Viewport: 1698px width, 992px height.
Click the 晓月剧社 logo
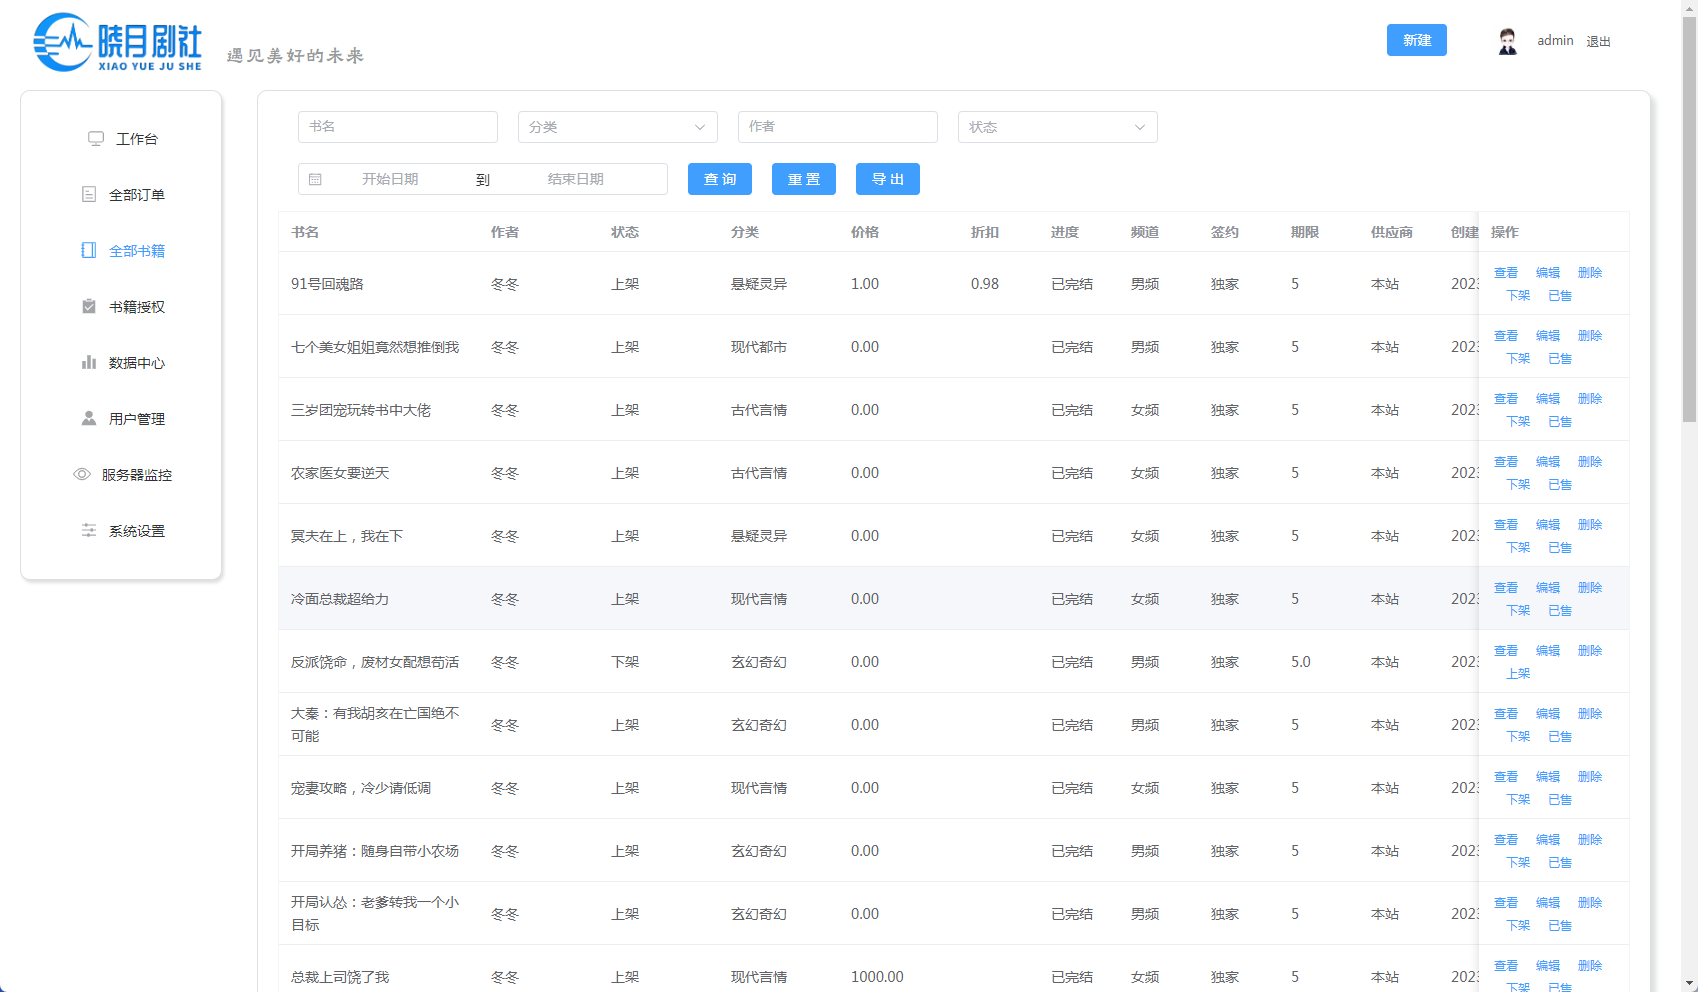(x=118, y=42)
